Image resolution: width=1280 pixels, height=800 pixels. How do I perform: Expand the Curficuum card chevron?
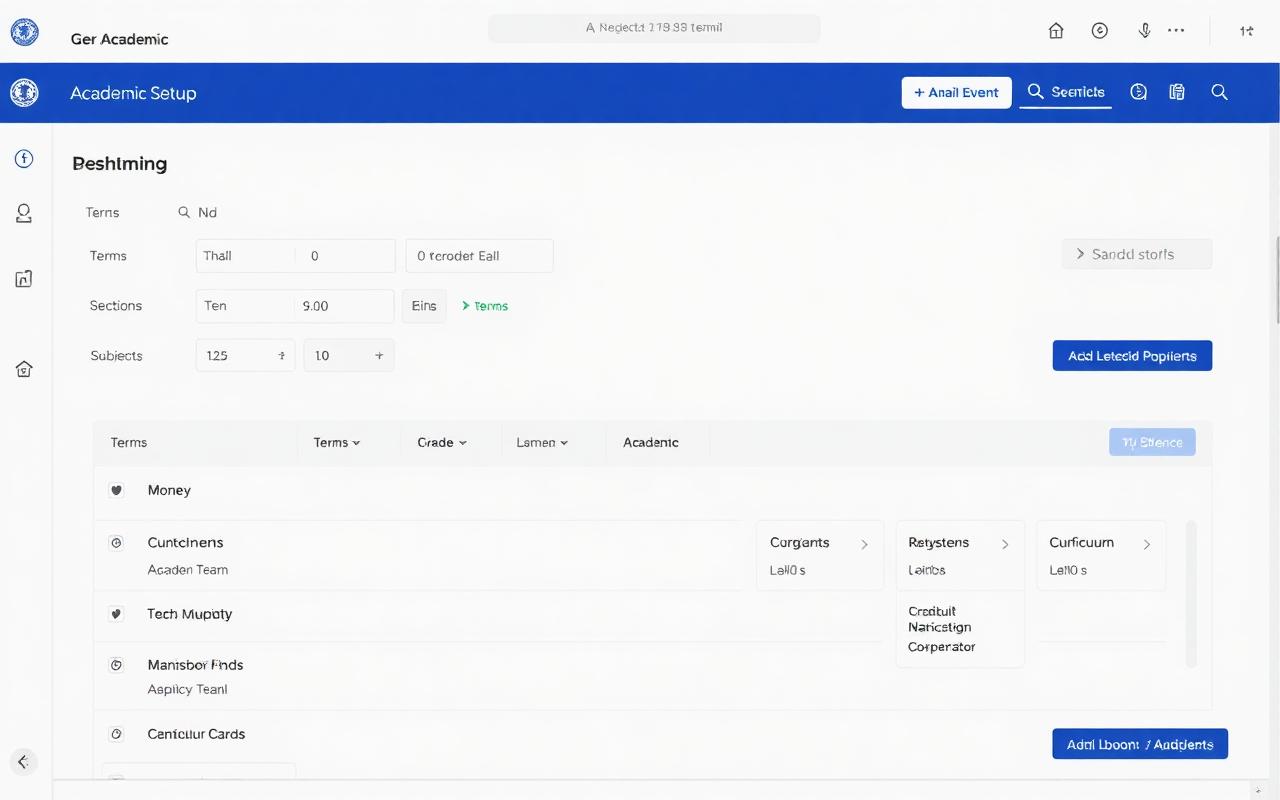[1146, 545]
